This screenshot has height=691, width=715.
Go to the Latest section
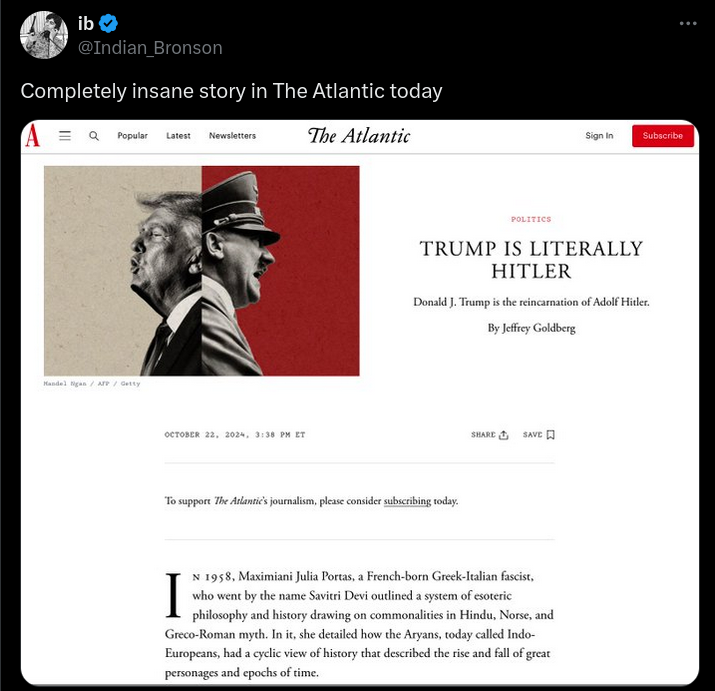(178, 135)
